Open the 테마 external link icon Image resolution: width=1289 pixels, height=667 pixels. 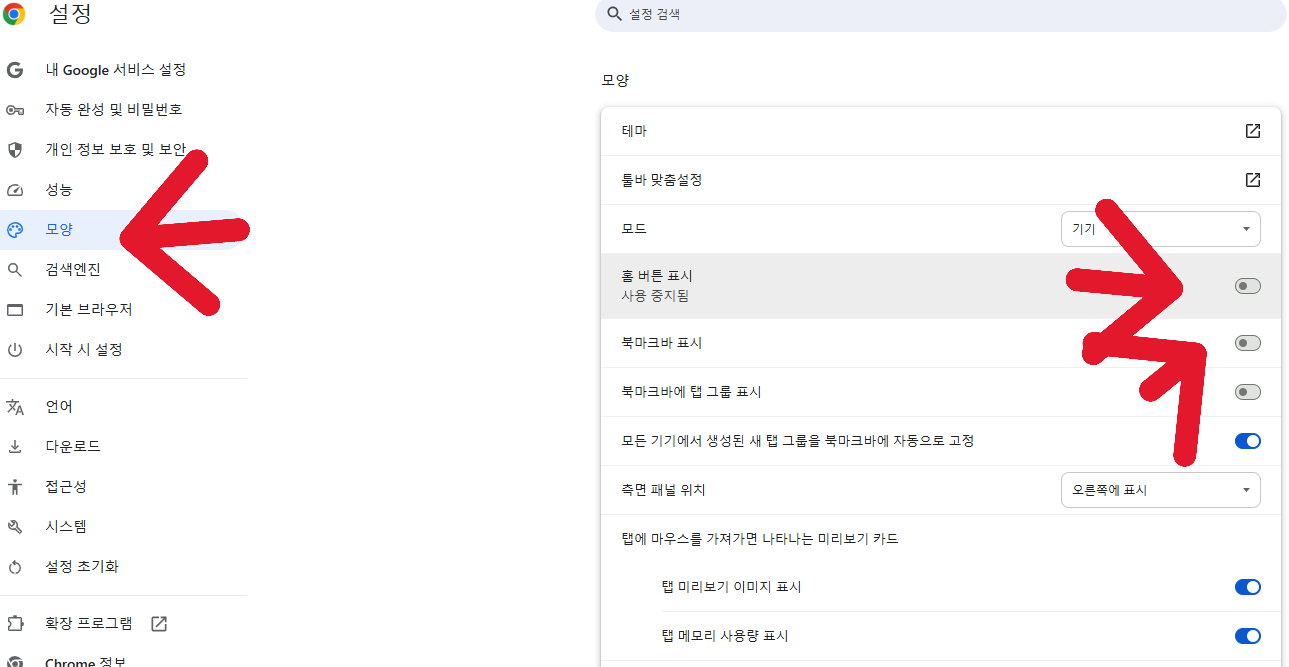coord(1251,130)
